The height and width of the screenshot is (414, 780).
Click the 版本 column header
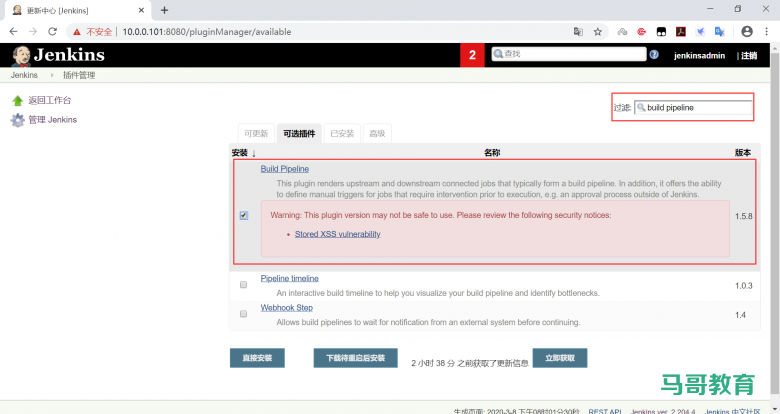[743, 153]
